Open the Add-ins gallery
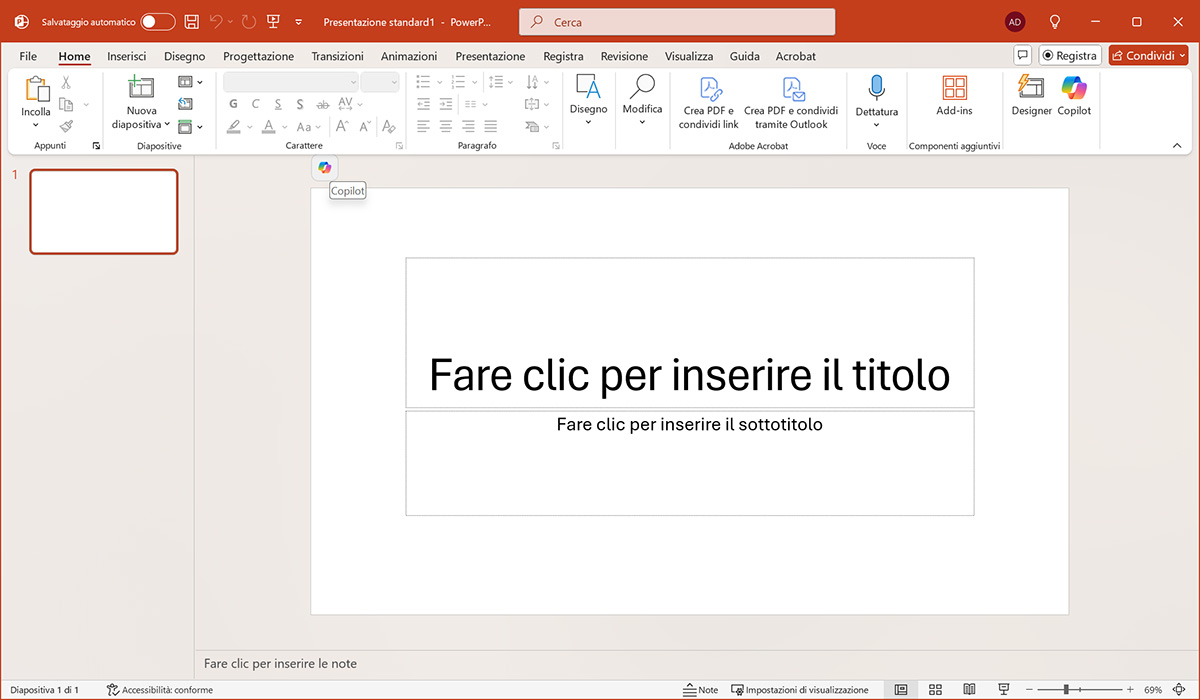Viewport: 1200px width, 700px height. (x=954, y=96)
